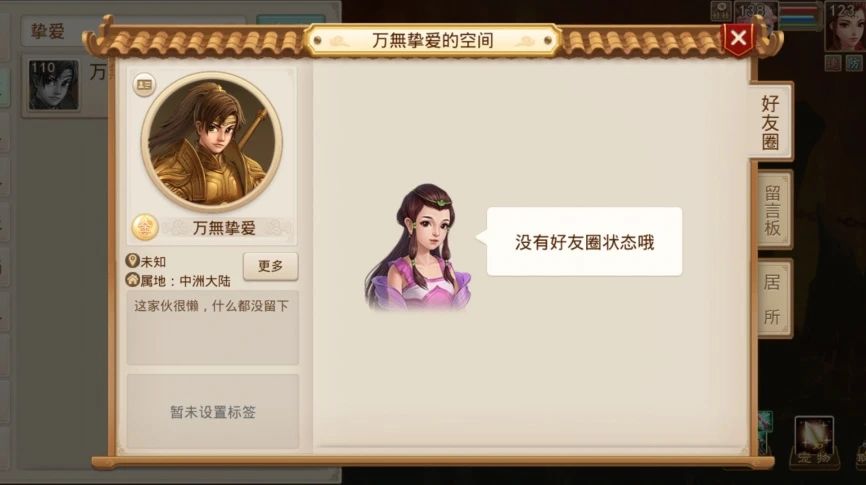Click the level 110 friend avatar
866x485 pixels.
coord(54,85)
